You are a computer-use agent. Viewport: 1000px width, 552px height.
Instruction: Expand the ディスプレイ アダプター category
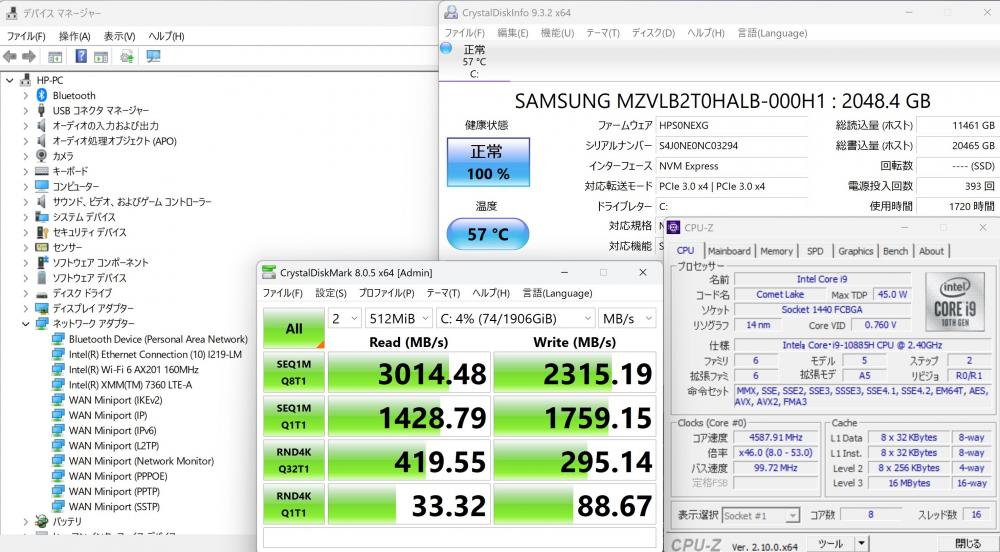coord(26,309)
